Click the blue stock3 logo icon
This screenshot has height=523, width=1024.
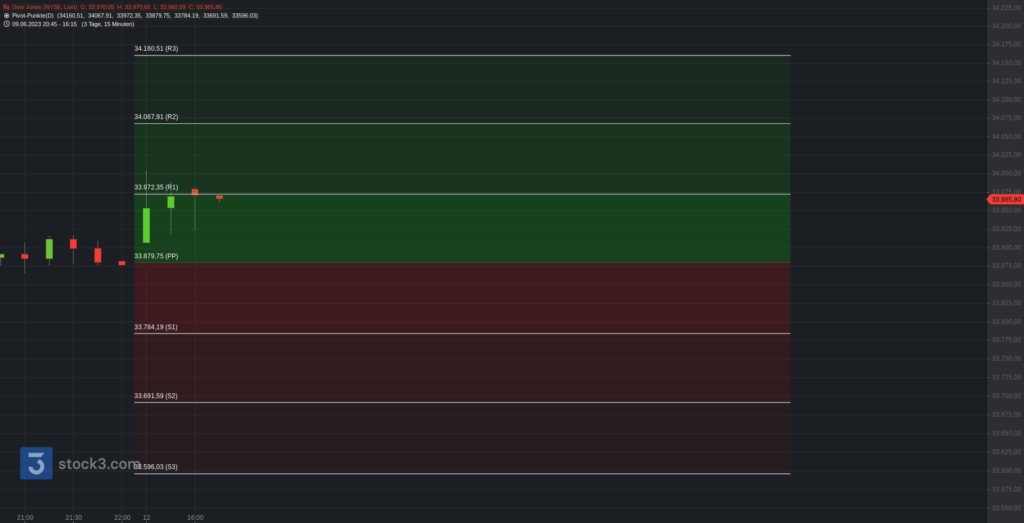[x=37, y=463]
